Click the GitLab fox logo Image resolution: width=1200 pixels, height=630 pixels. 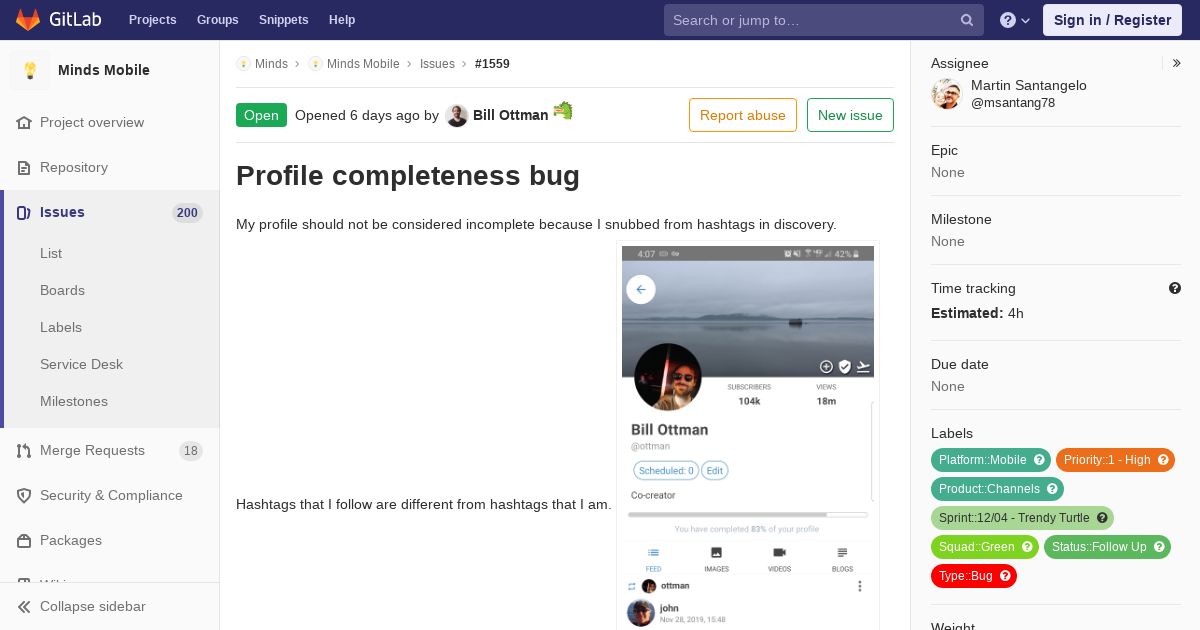pos(28,19)
